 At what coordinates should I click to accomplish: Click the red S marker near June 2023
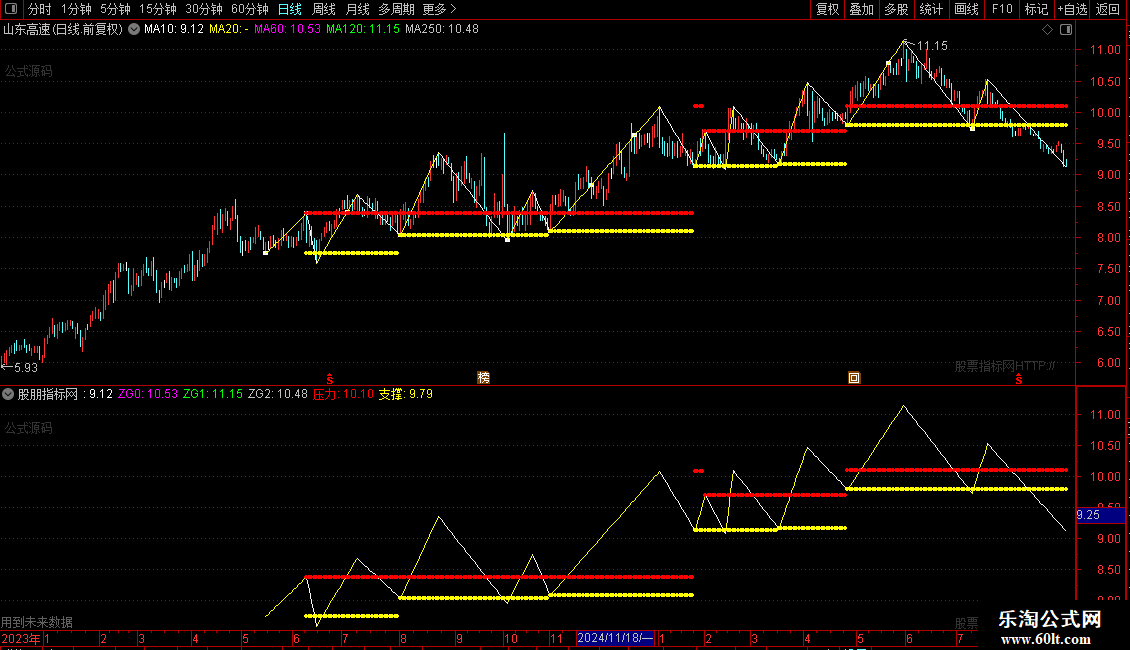329,379
